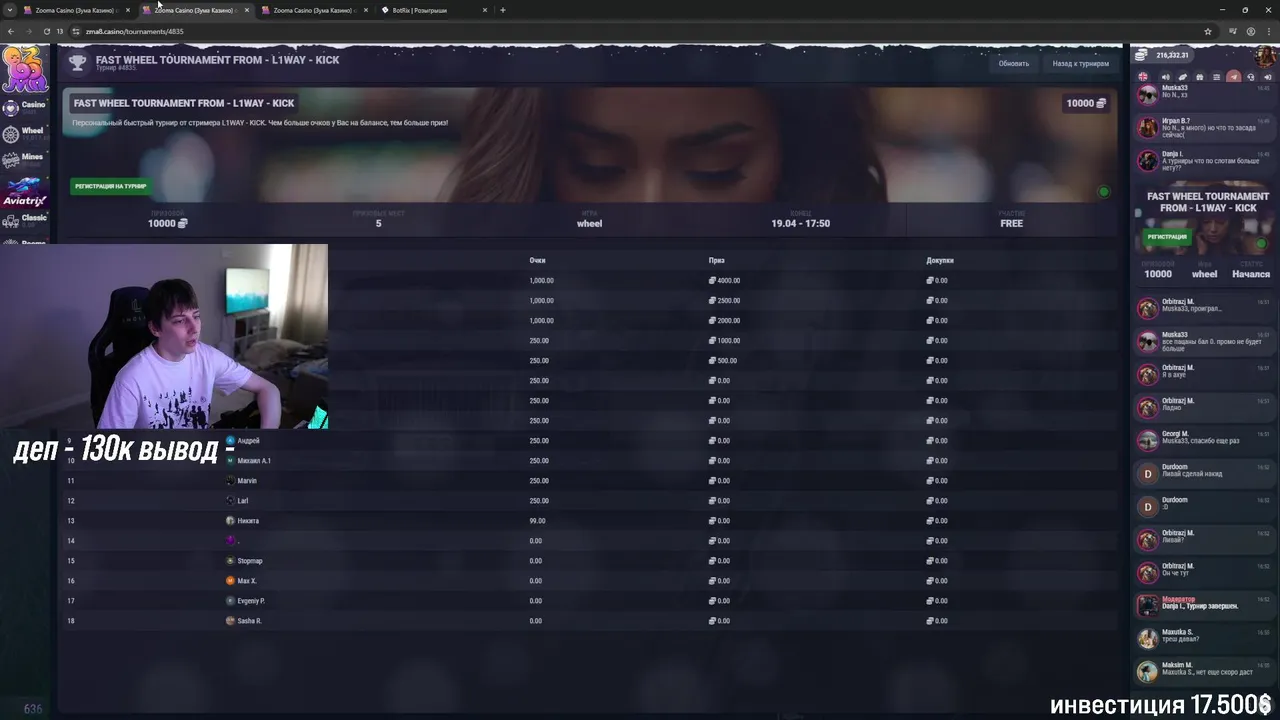Switch language via UK flag icon
This screenshot has width=1280, height=720.
pos(1143,77)
